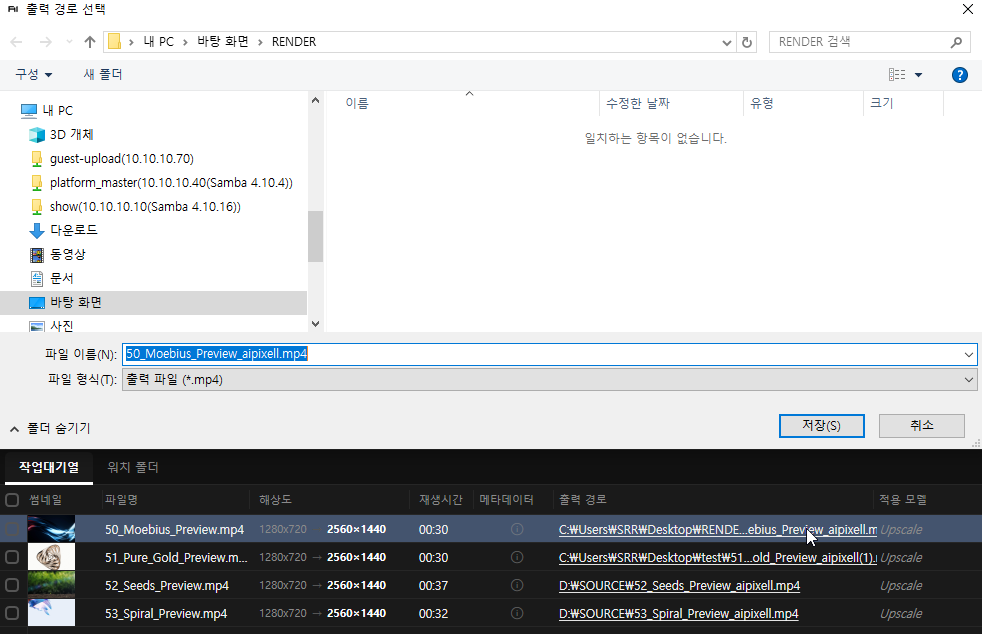
Task: Click 51_Pure_Gold output path link
Action: pyautogui.click(x=718, y=558)
